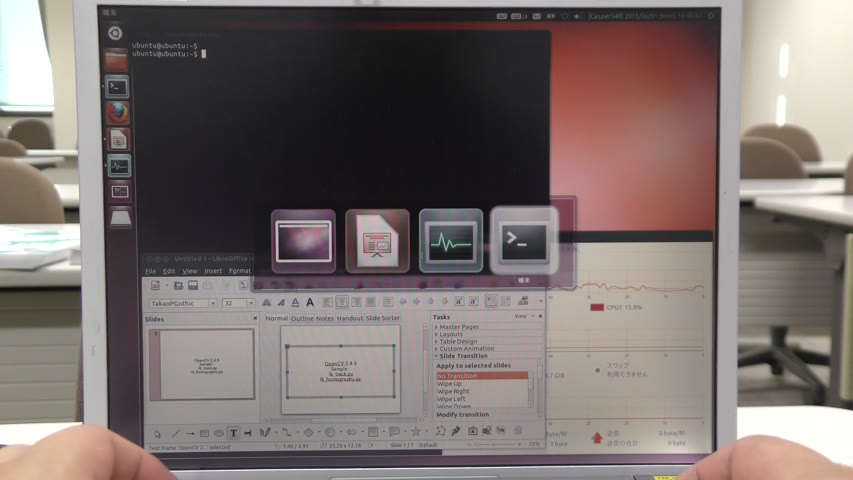Image resolution: width=853 pixels, height=480 pixels.
Task: Select the Ellipse drawing tool
Action: (x=219, y=434)
